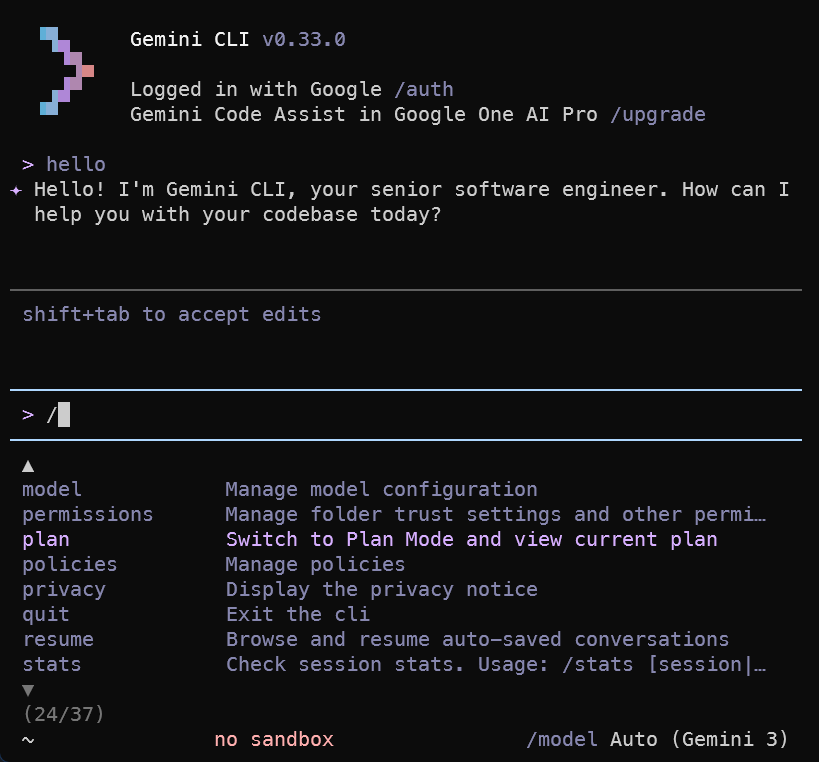Click the (24/37) item counter

63,714
